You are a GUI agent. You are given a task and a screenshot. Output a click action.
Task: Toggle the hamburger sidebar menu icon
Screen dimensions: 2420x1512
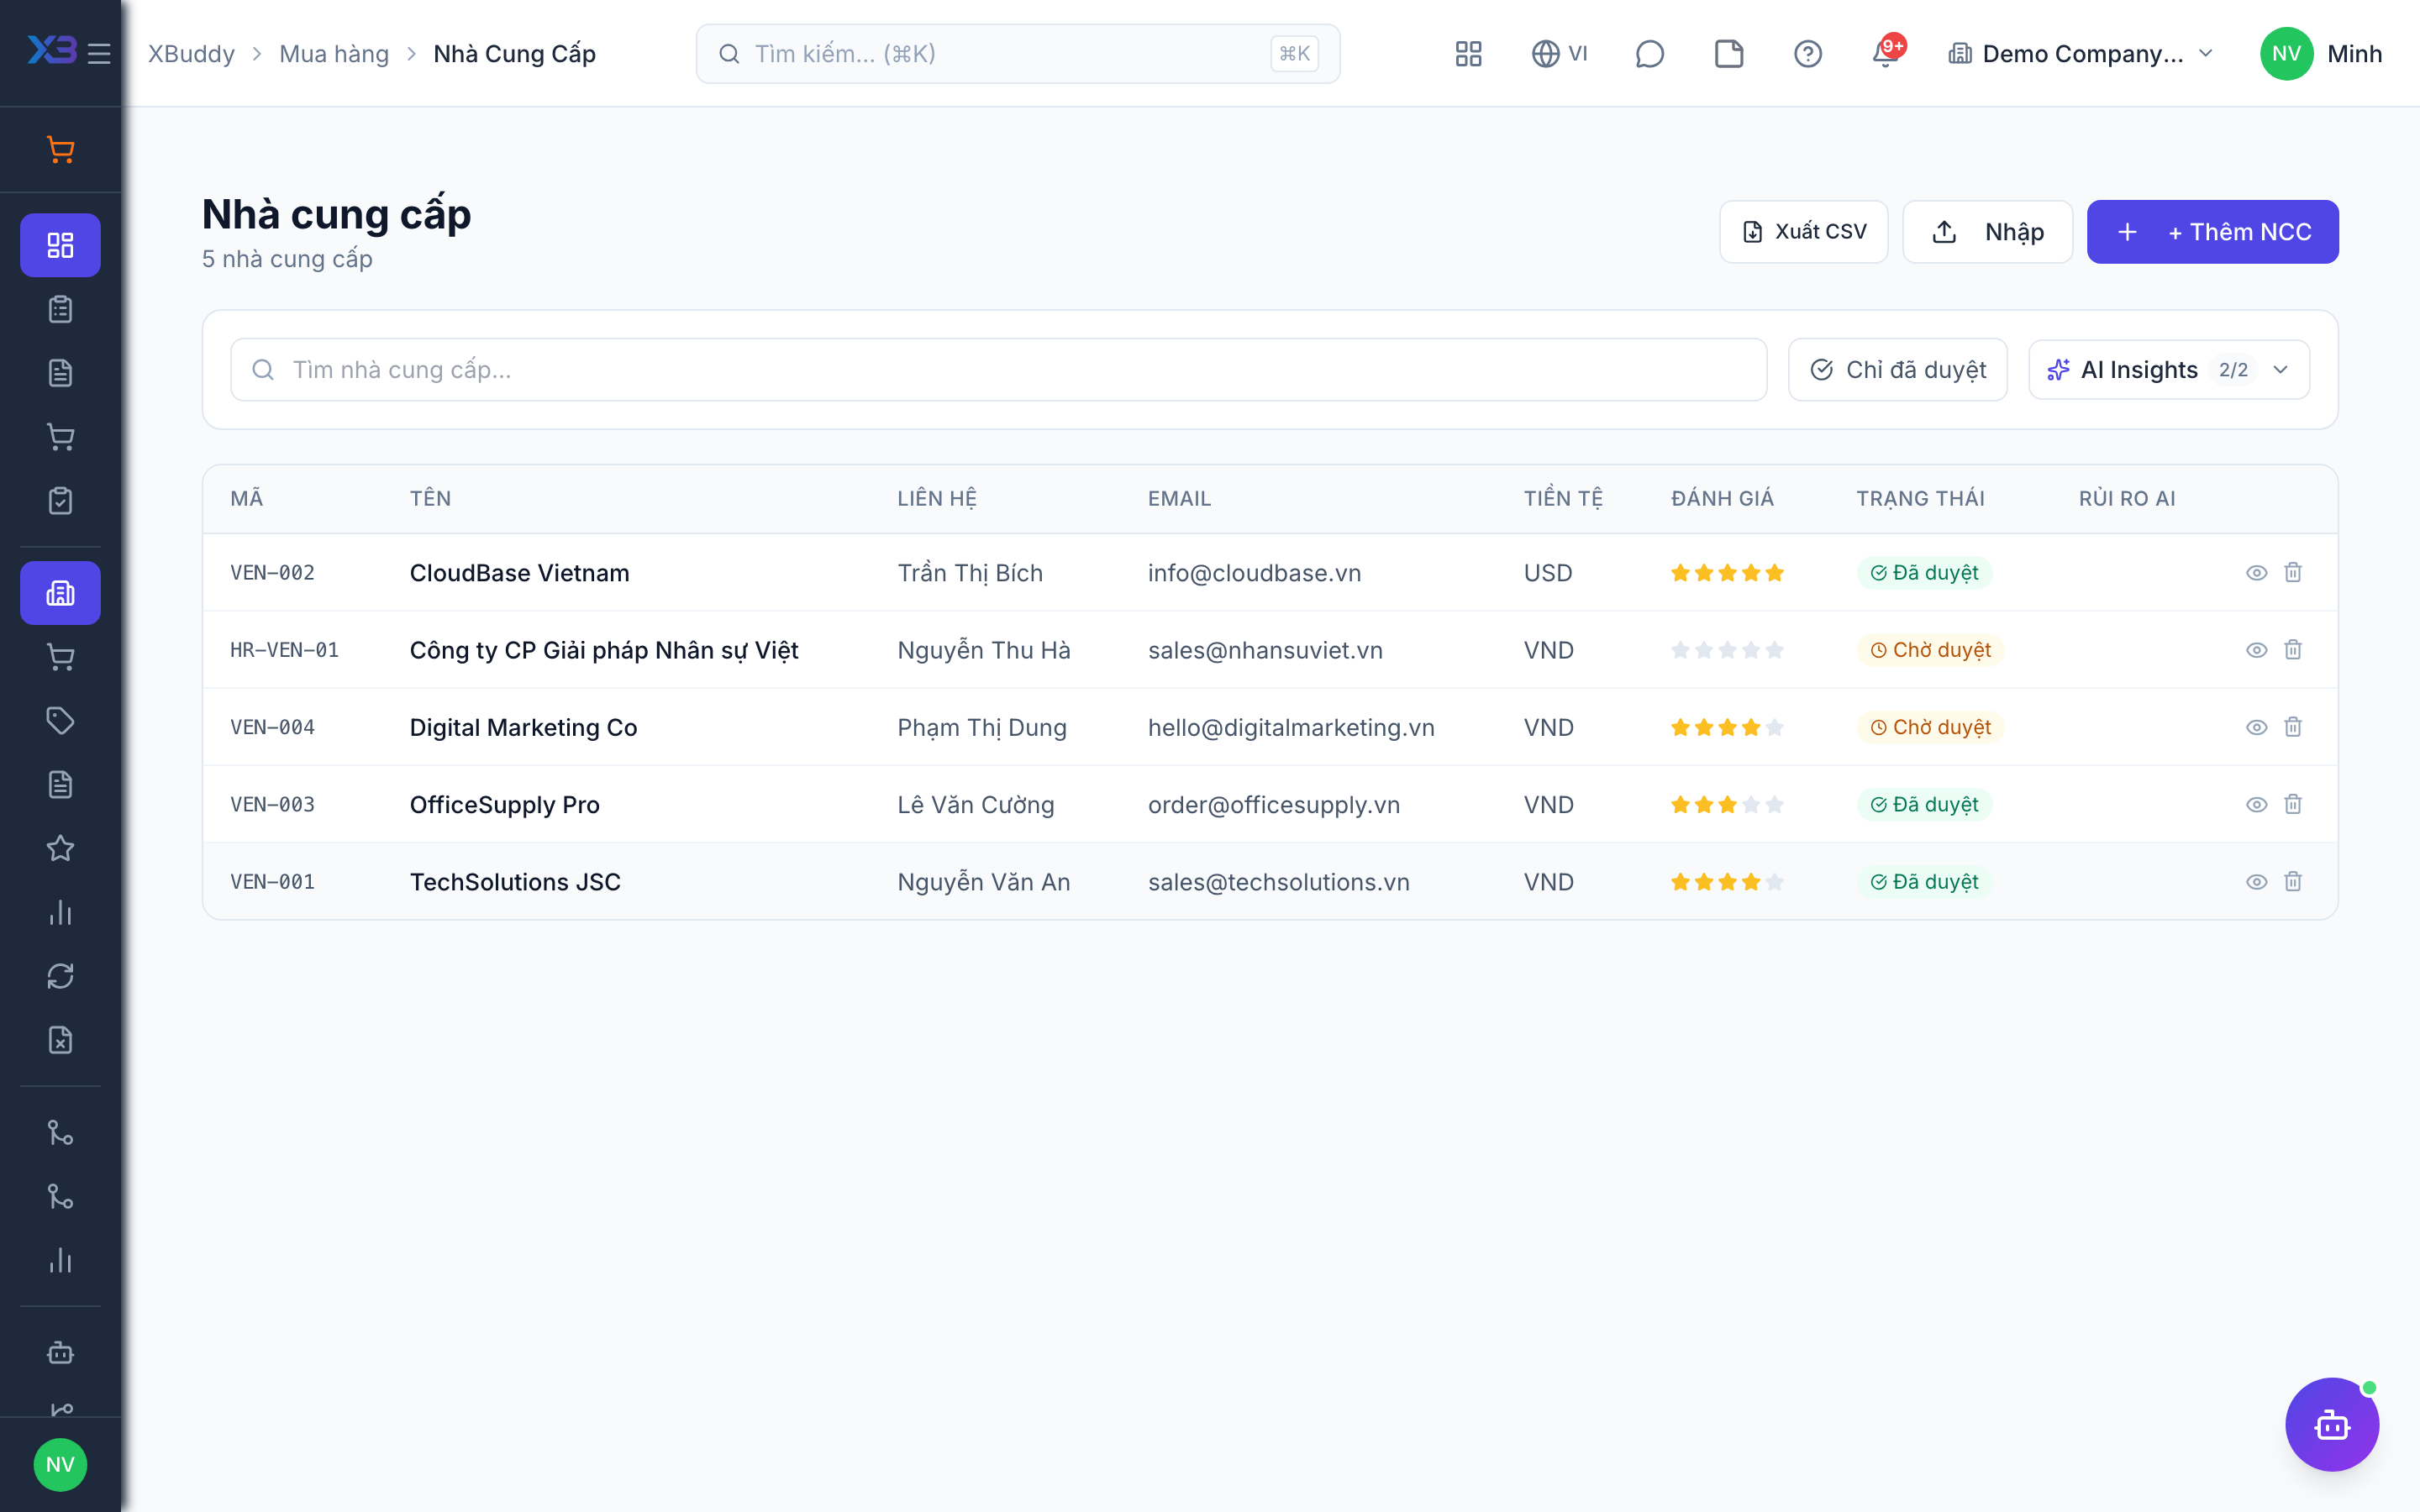tap(99, 54)
